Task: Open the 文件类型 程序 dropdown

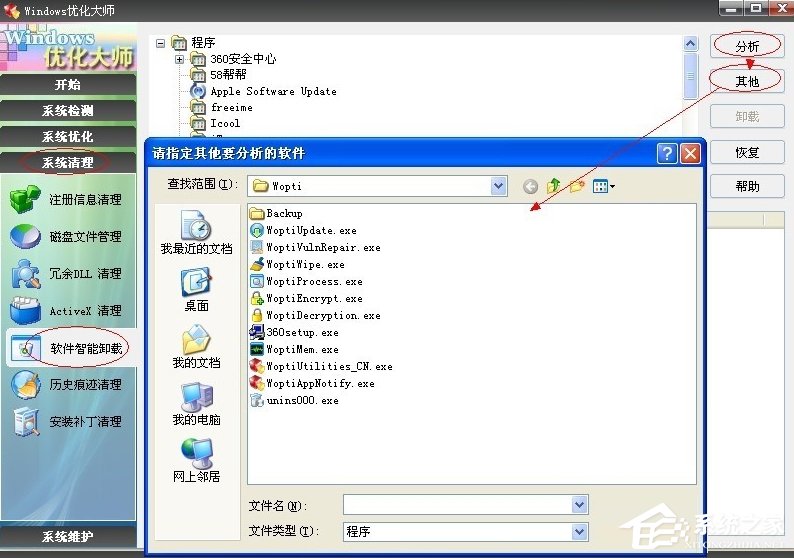Action: click(579, 532)
